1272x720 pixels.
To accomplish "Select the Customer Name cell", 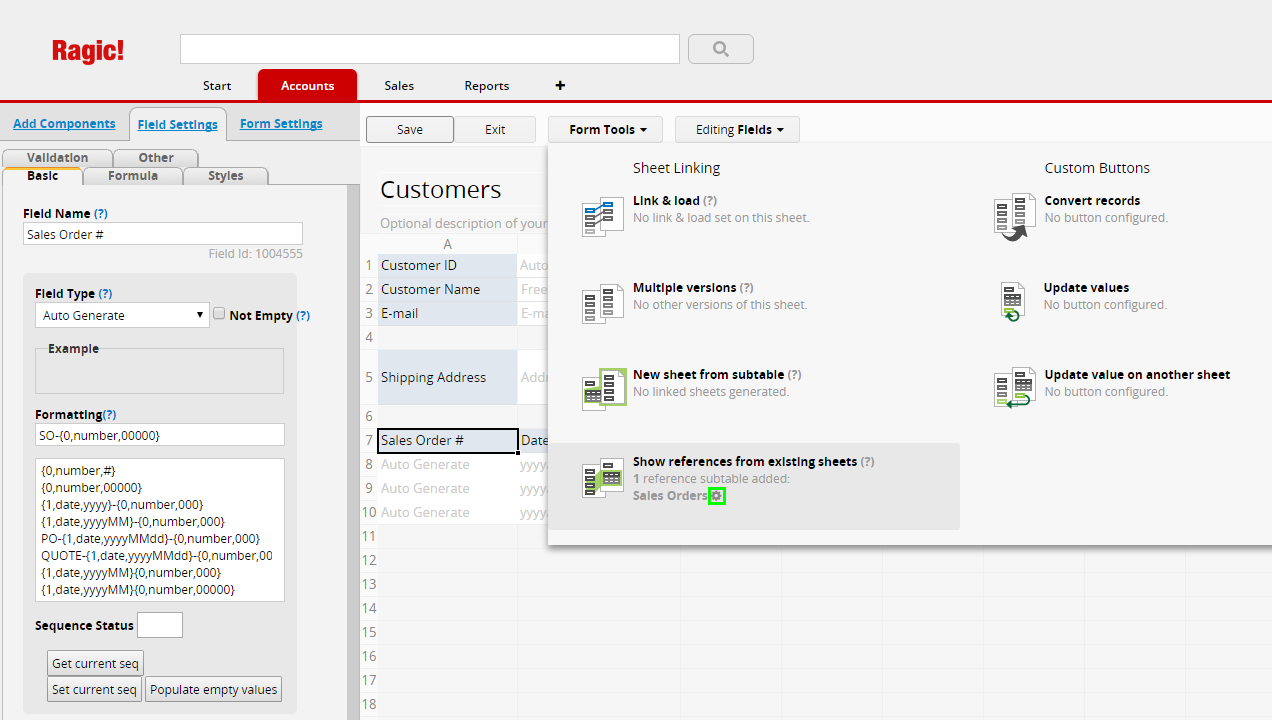I will point(448,289).
